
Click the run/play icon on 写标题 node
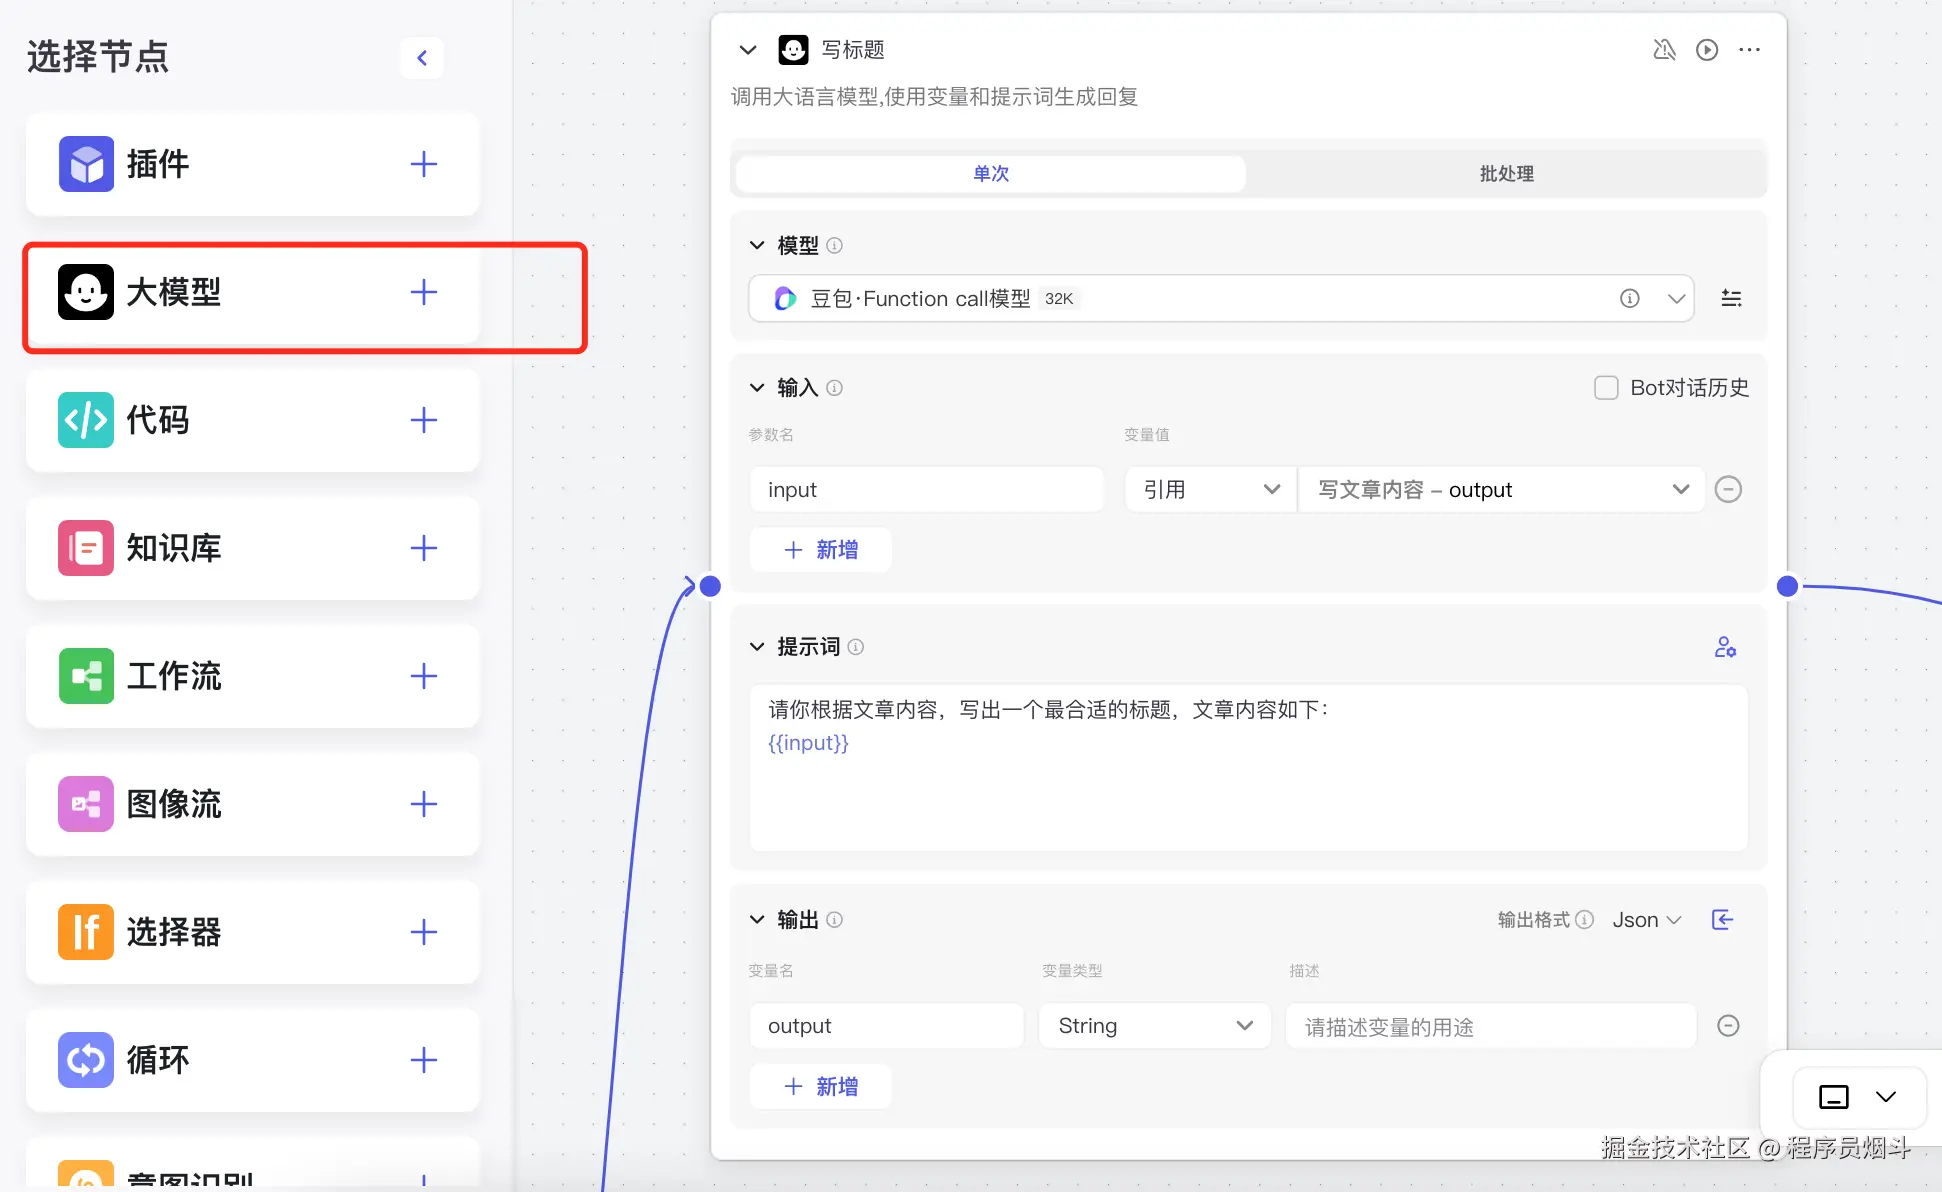click(x=1707, y=50)
